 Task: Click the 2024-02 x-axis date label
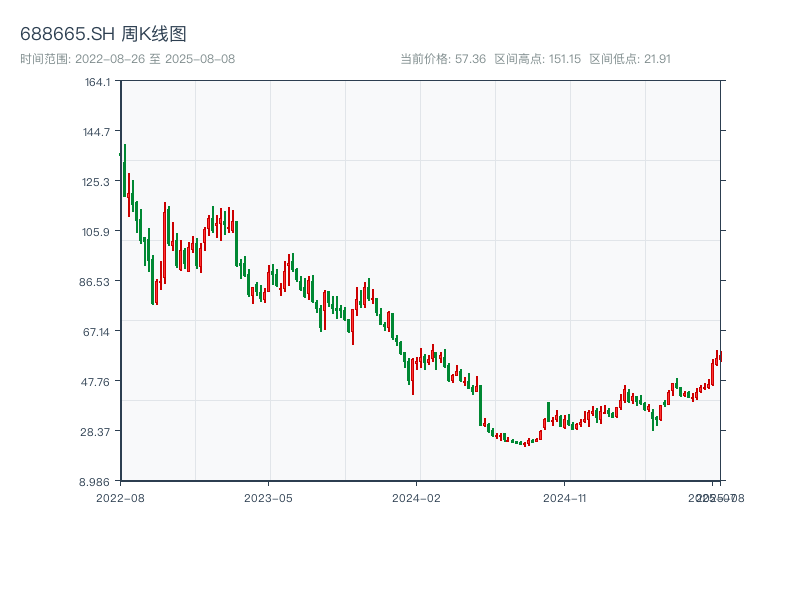pos(416,497)
